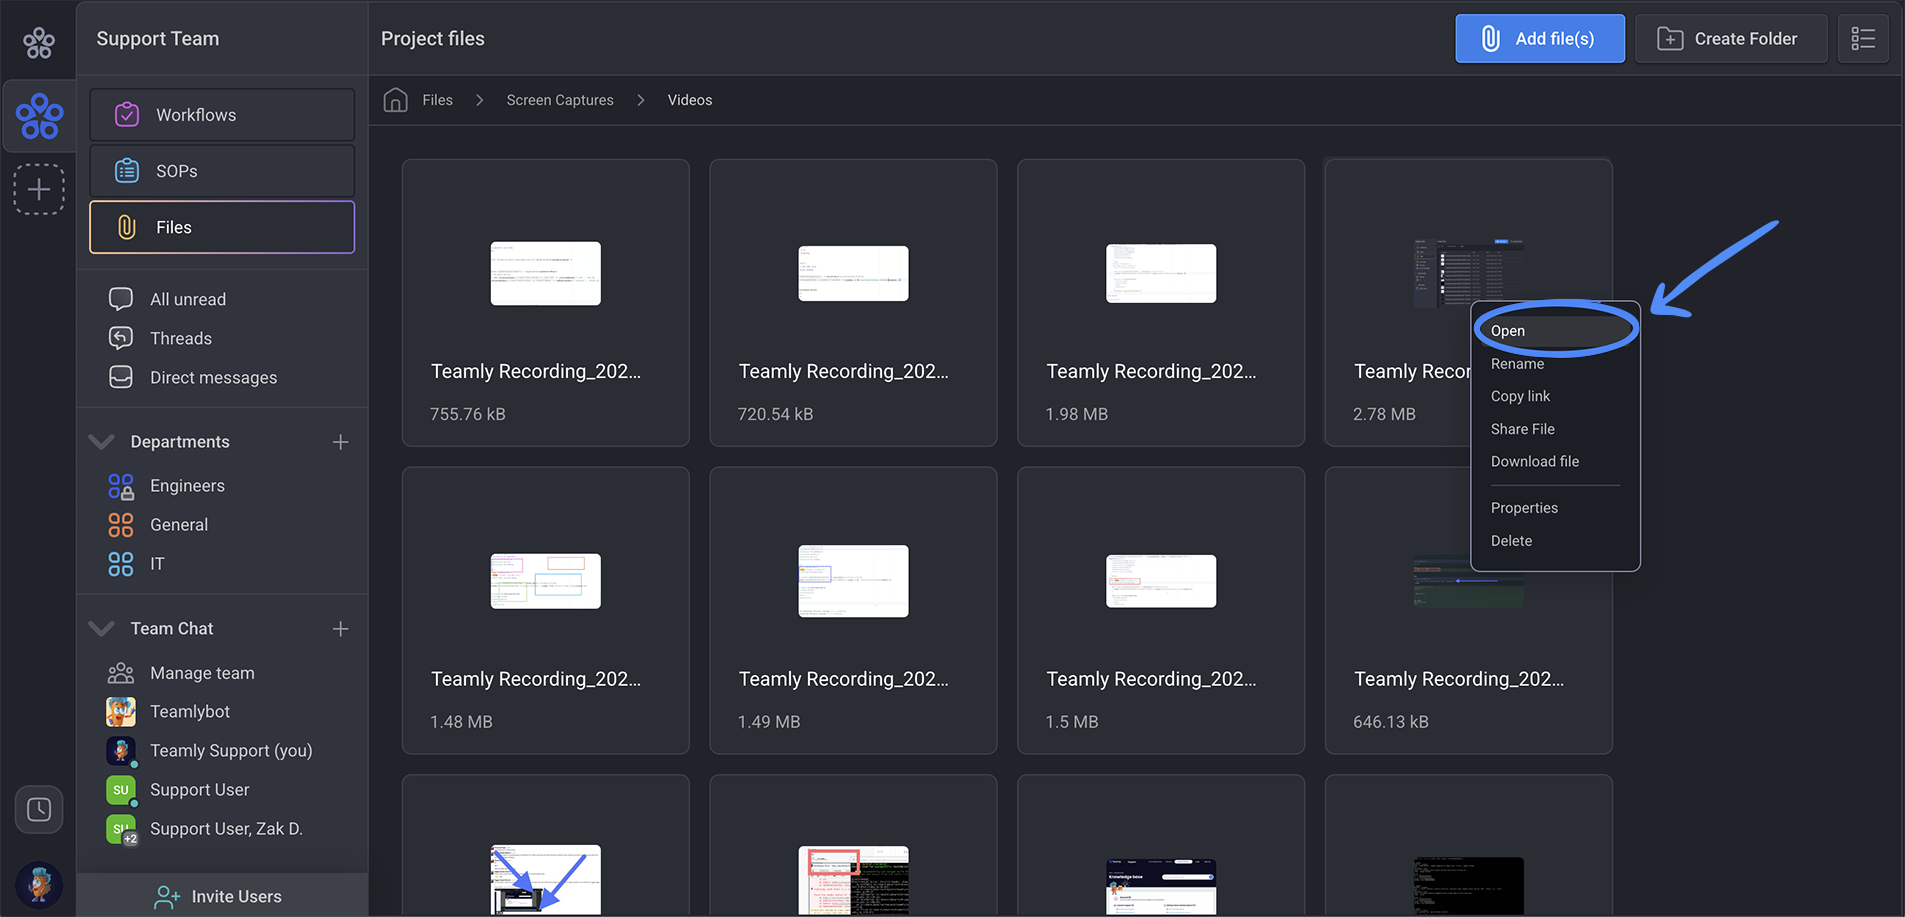Add a new team chat with plus icon

[x=340, y=628]
